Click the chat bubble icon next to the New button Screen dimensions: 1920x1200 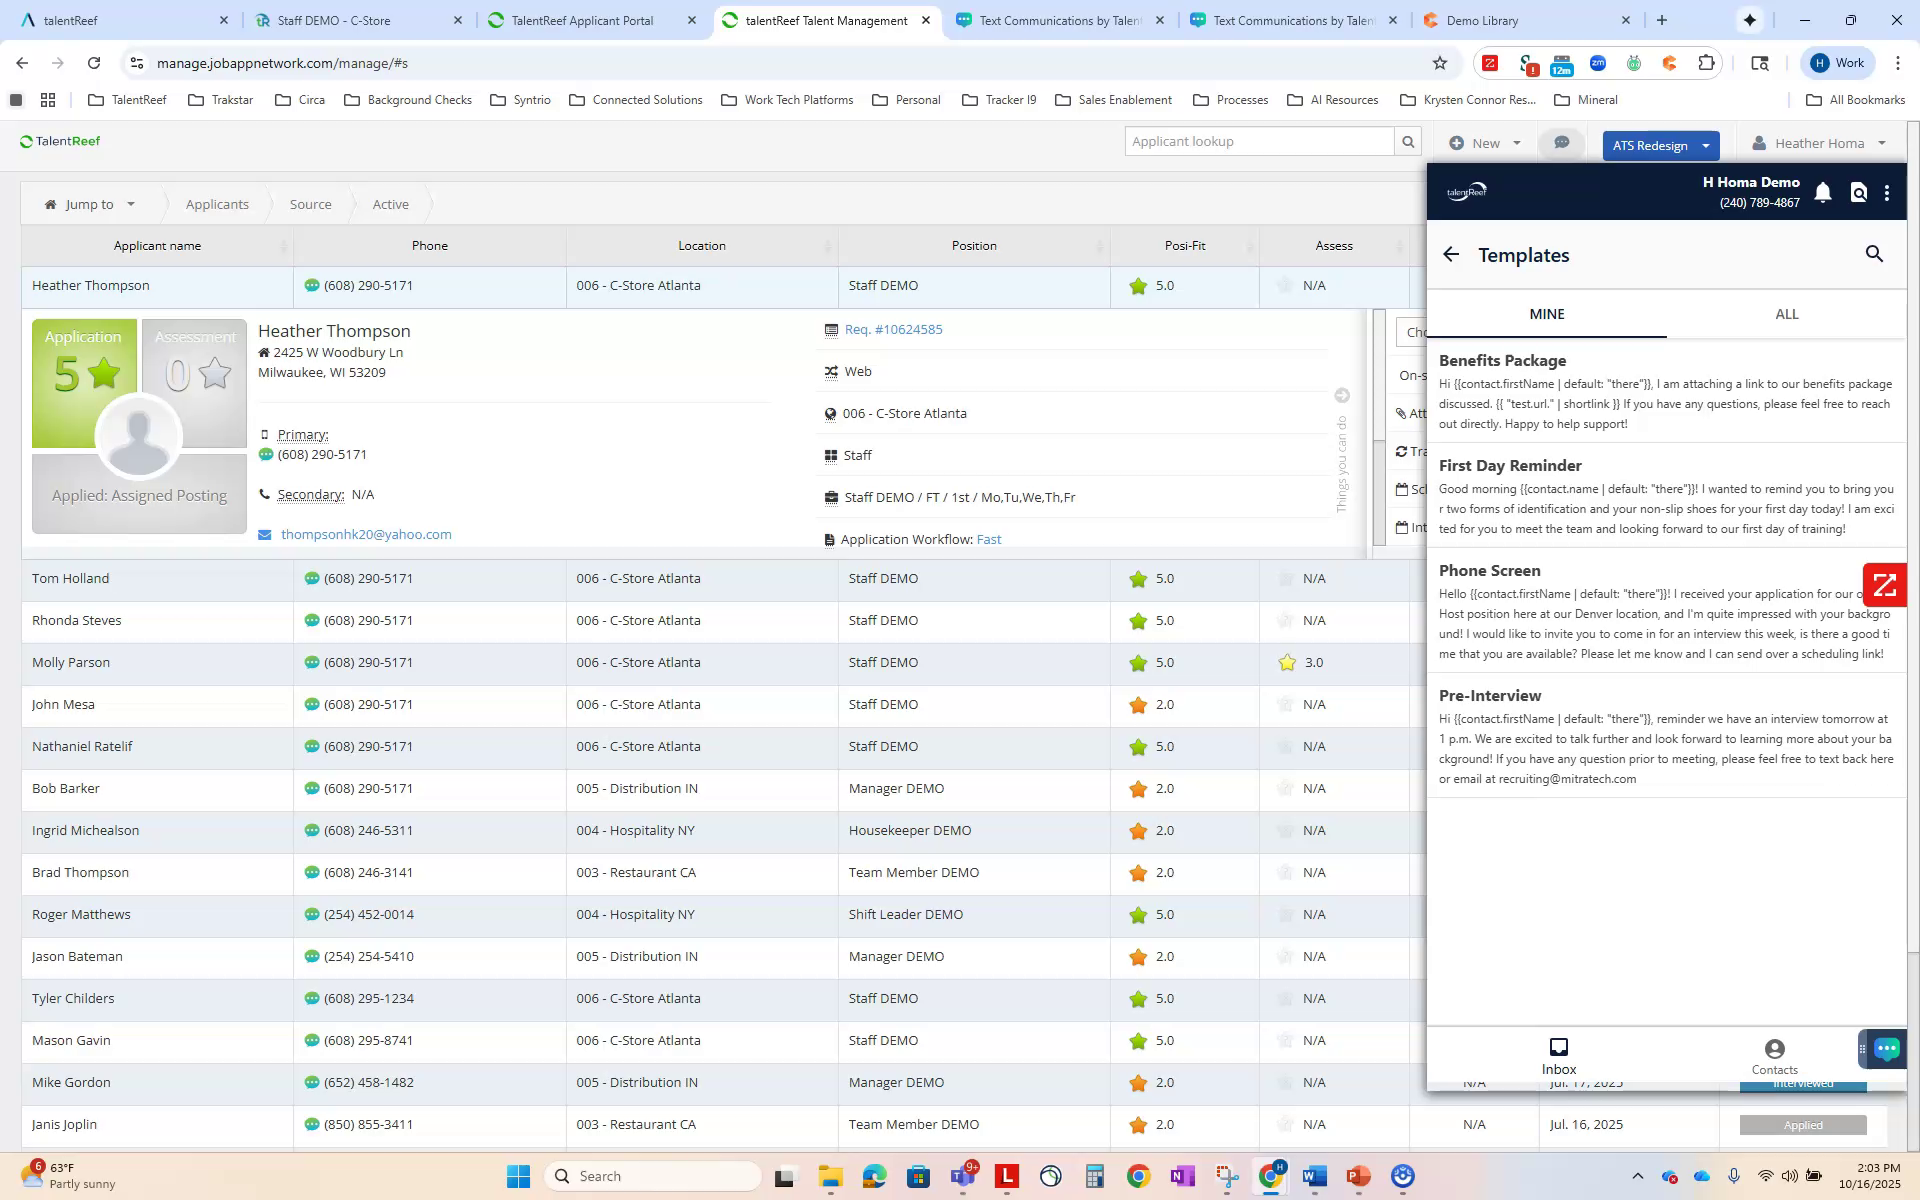(x=1561, y=143)
